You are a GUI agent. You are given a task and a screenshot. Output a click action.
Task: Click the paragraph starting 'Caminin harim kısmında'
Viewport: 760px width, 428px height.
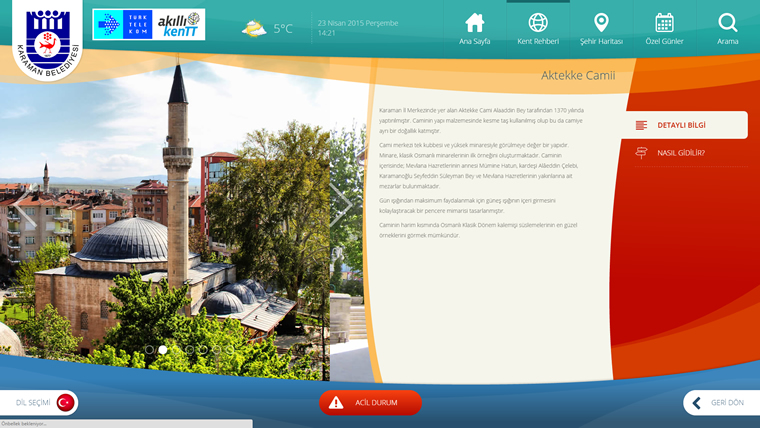[x=478, y=230]
